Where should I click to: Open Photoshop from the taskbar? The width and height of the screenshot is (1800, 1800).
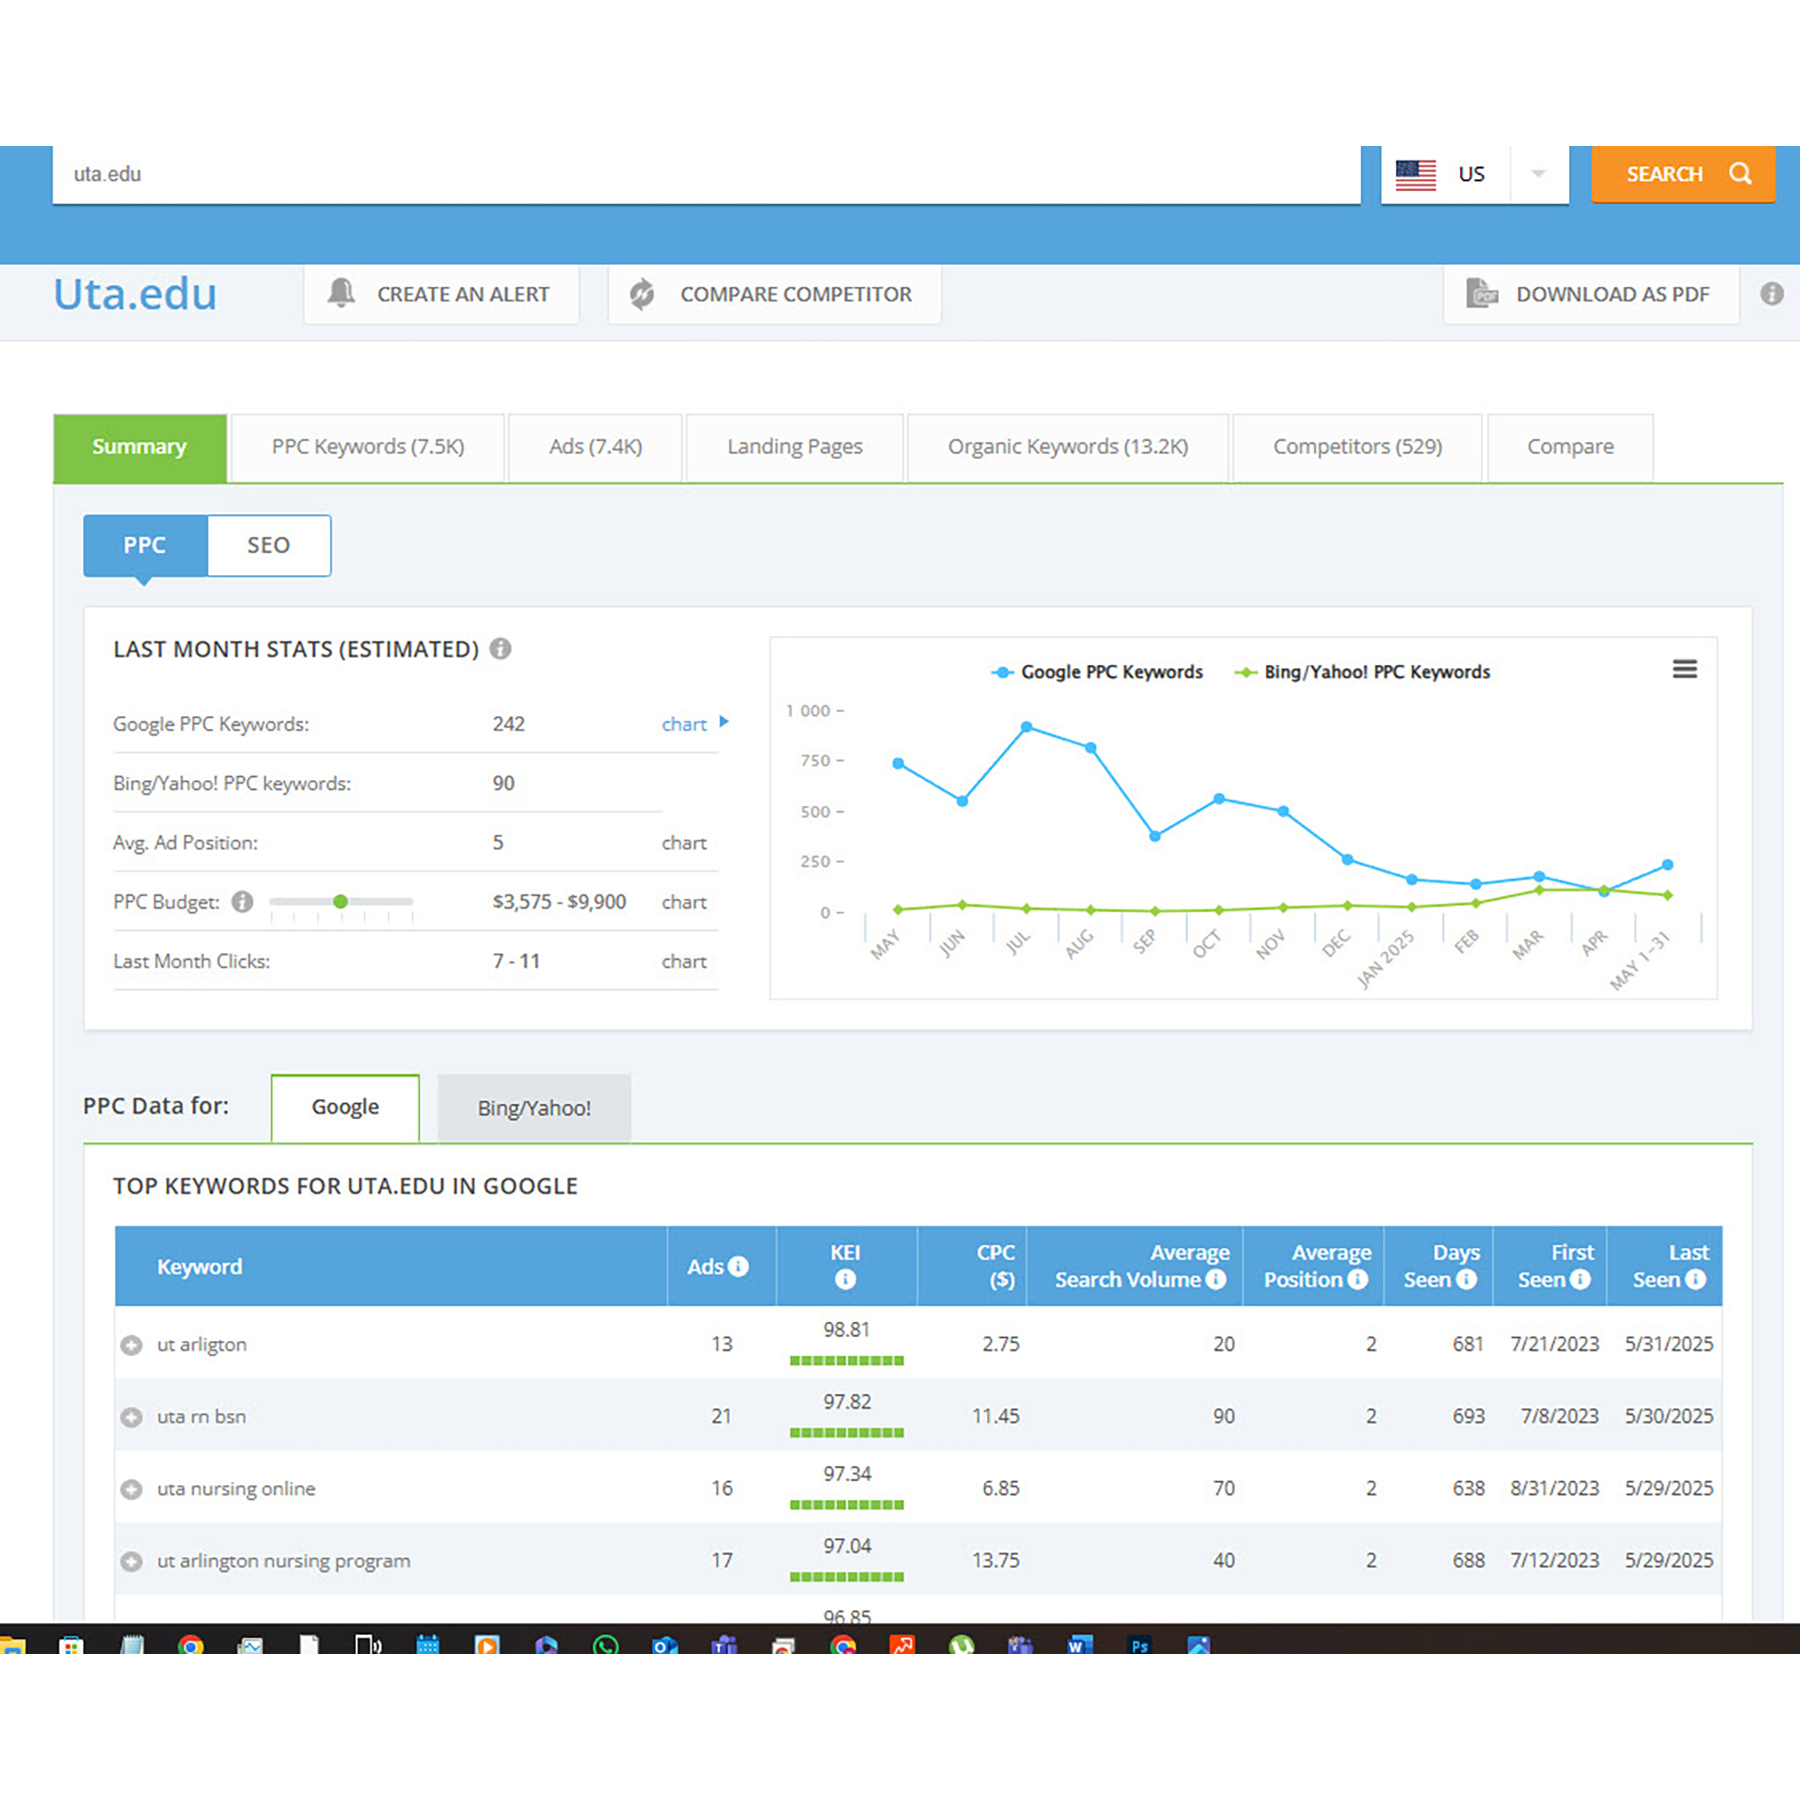pyautogui.click(x=1139, y=1644)
